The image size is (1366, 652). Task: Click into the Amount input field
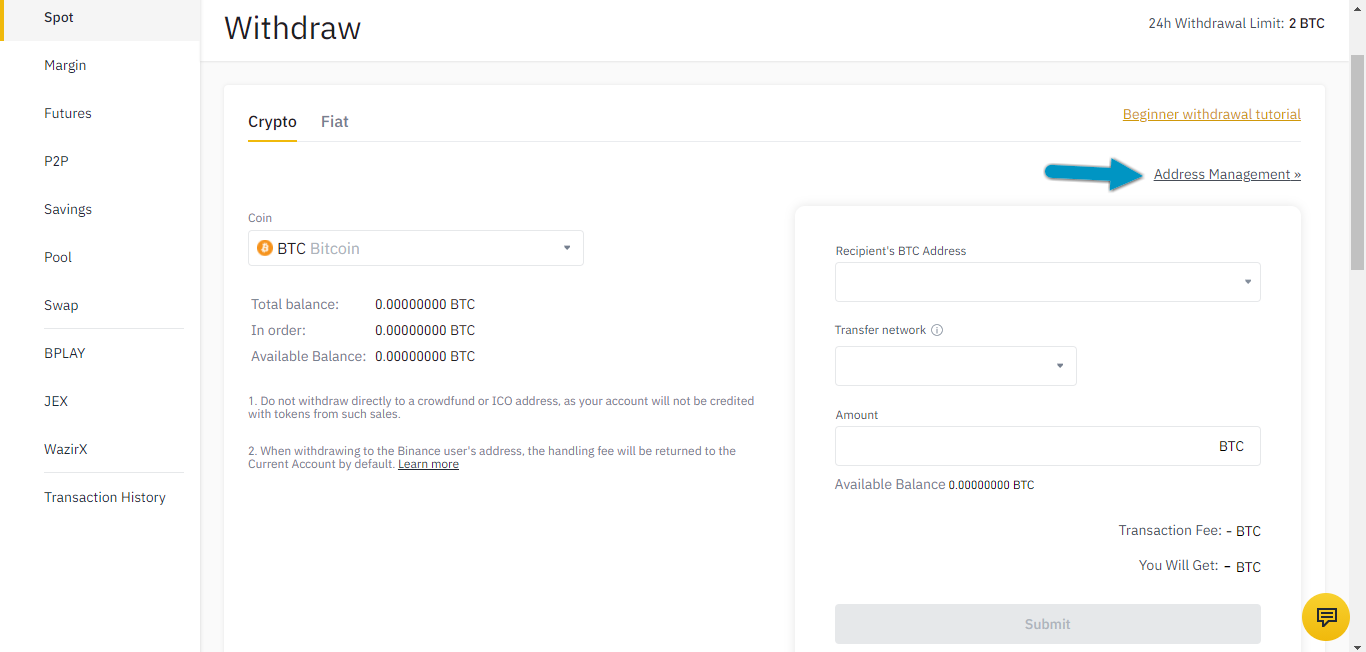[x=1020, y=446]
